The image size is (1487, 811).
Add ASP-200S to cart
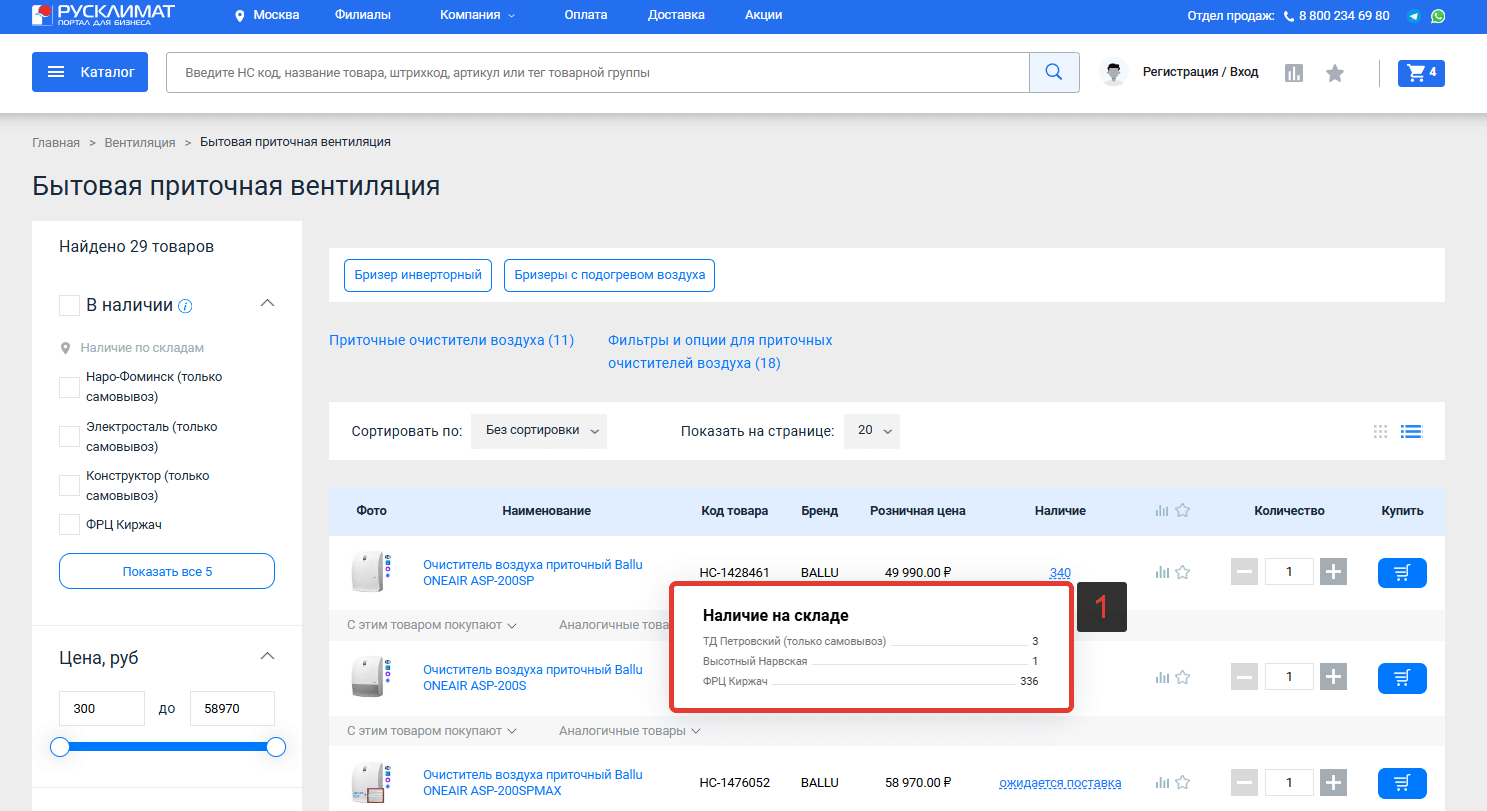[1402, 678]
